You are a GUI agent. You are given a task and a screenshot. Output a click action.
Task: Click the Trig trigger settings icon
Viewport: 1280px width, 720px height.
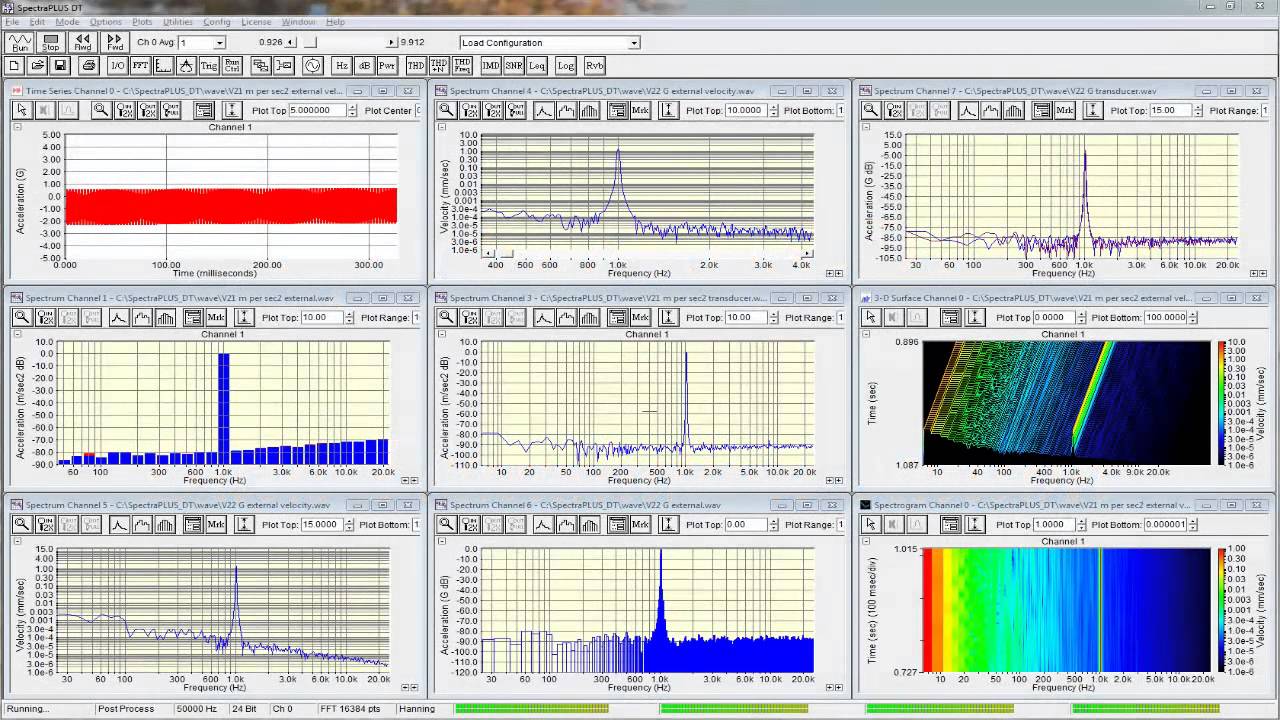[208, 66]
